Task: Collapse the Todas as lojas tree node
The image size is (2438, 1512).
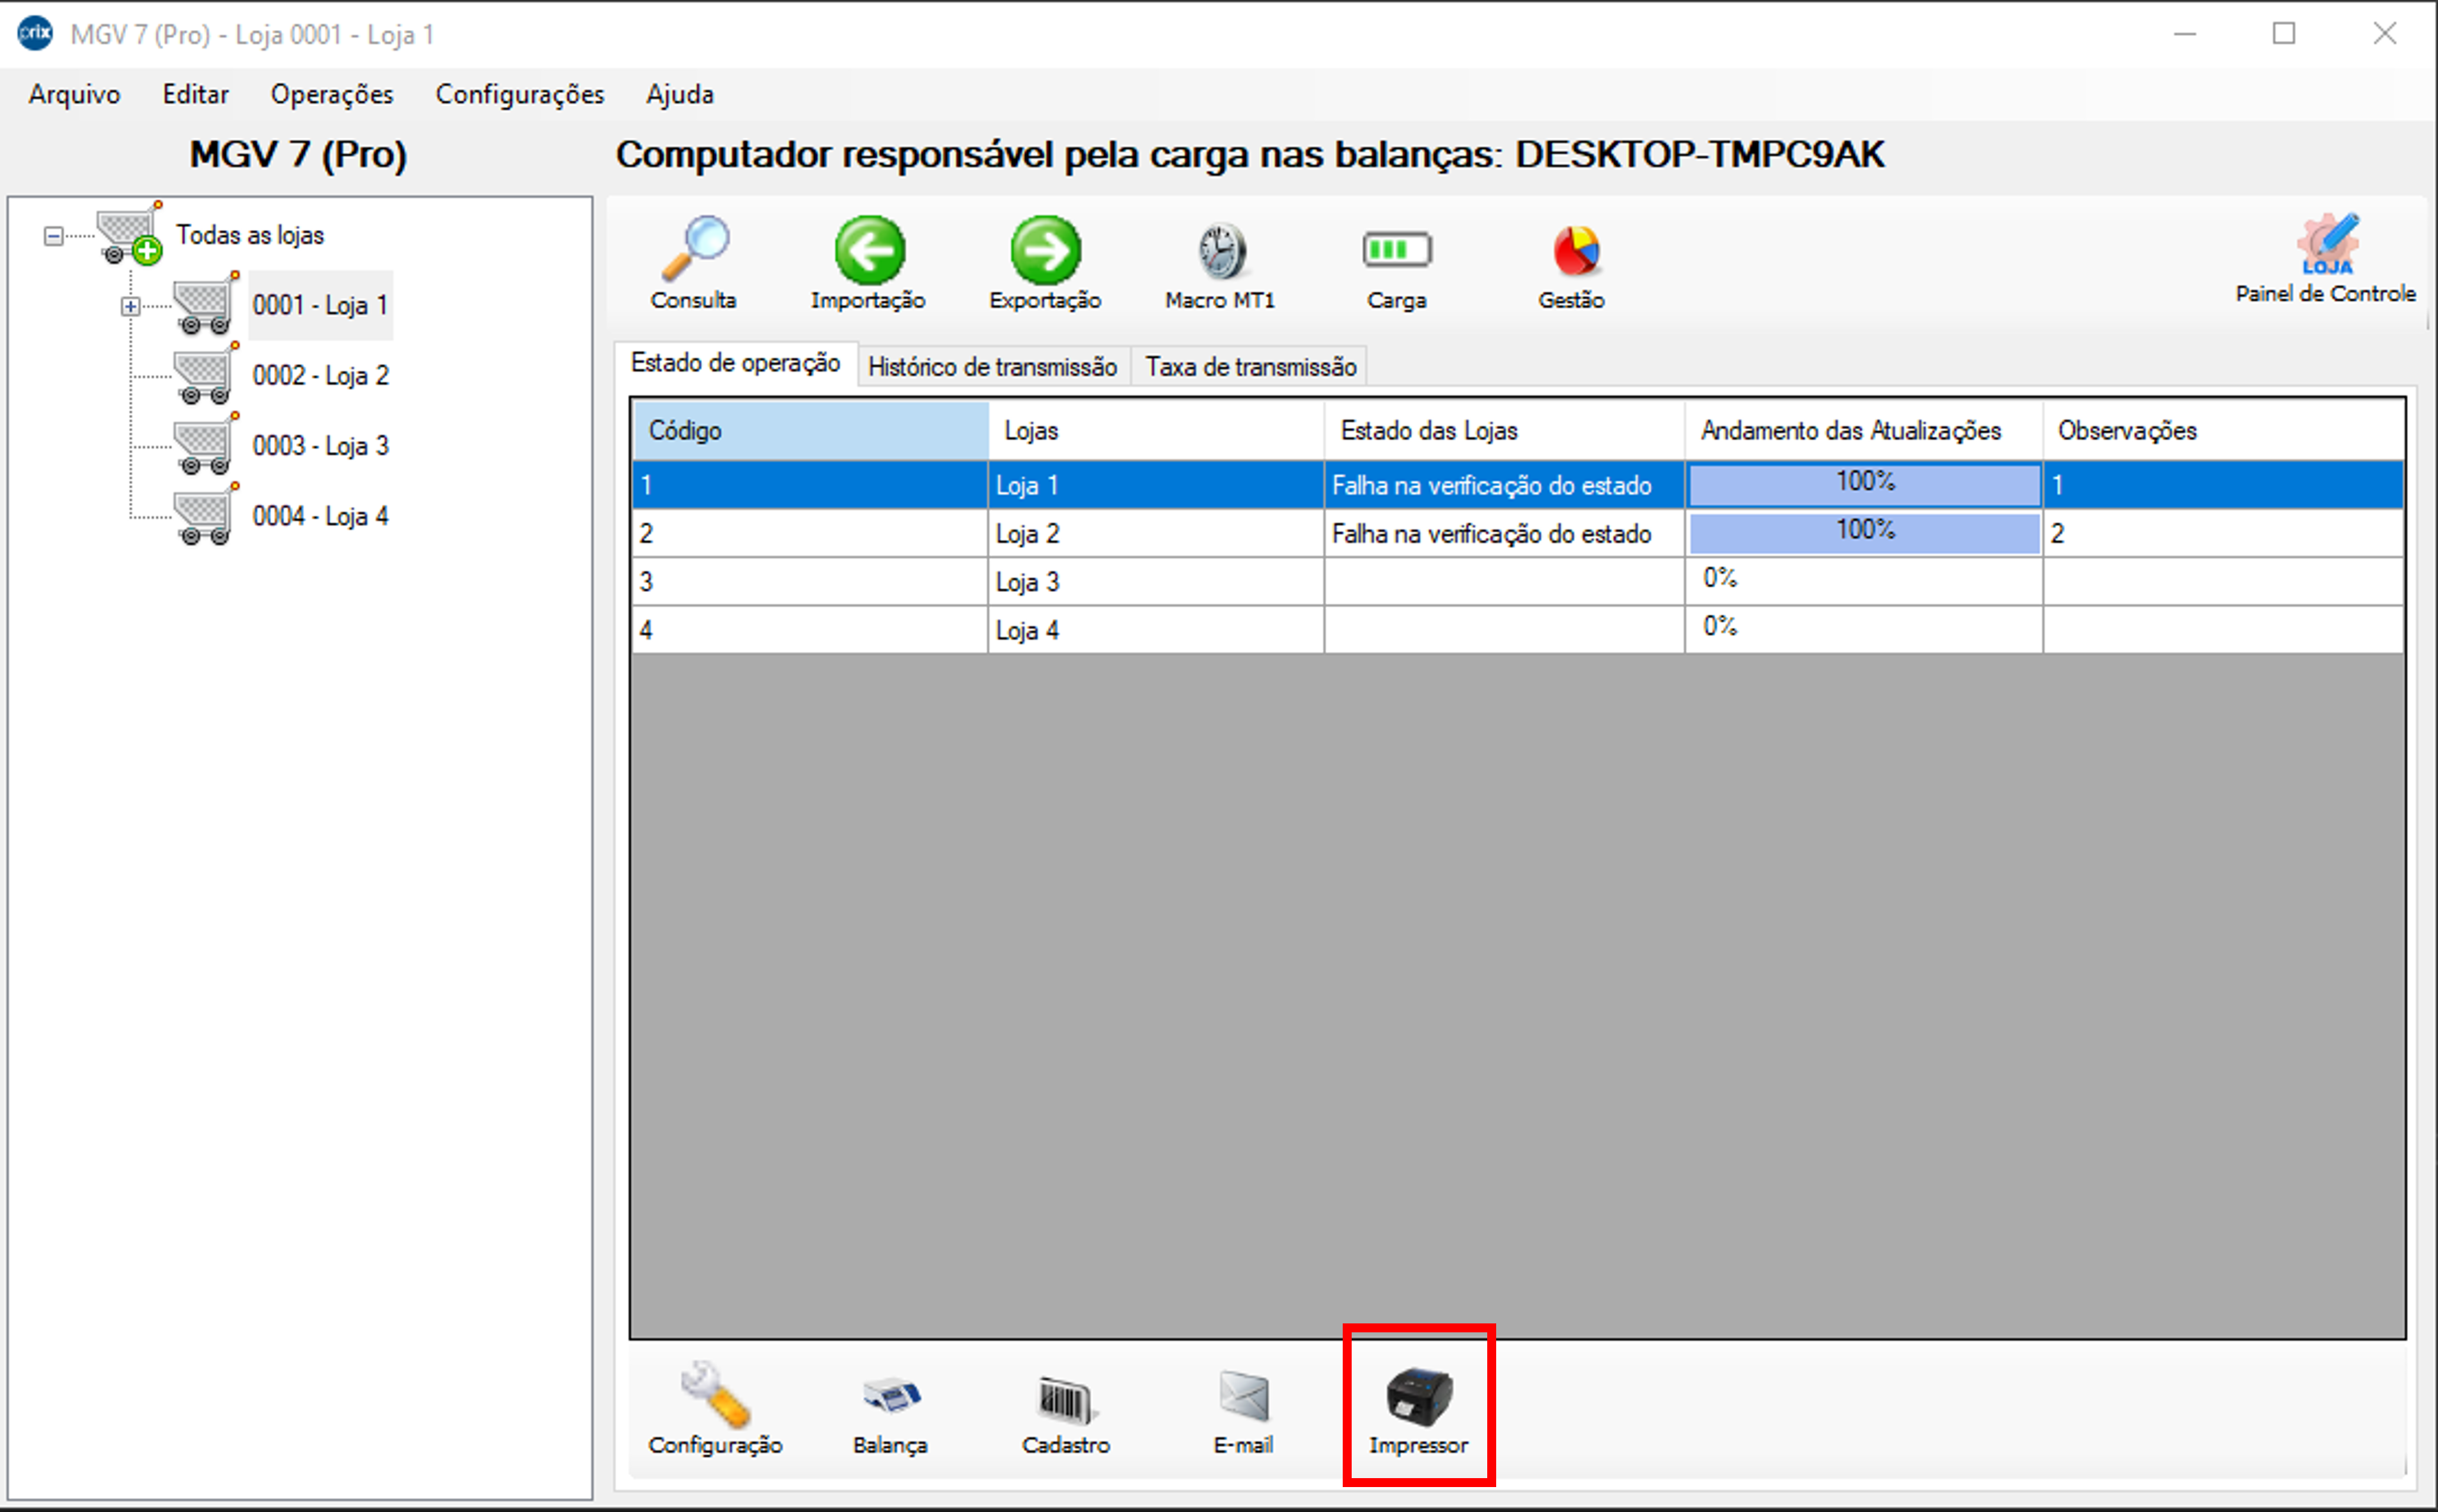Action: click(x=54, y=236)
